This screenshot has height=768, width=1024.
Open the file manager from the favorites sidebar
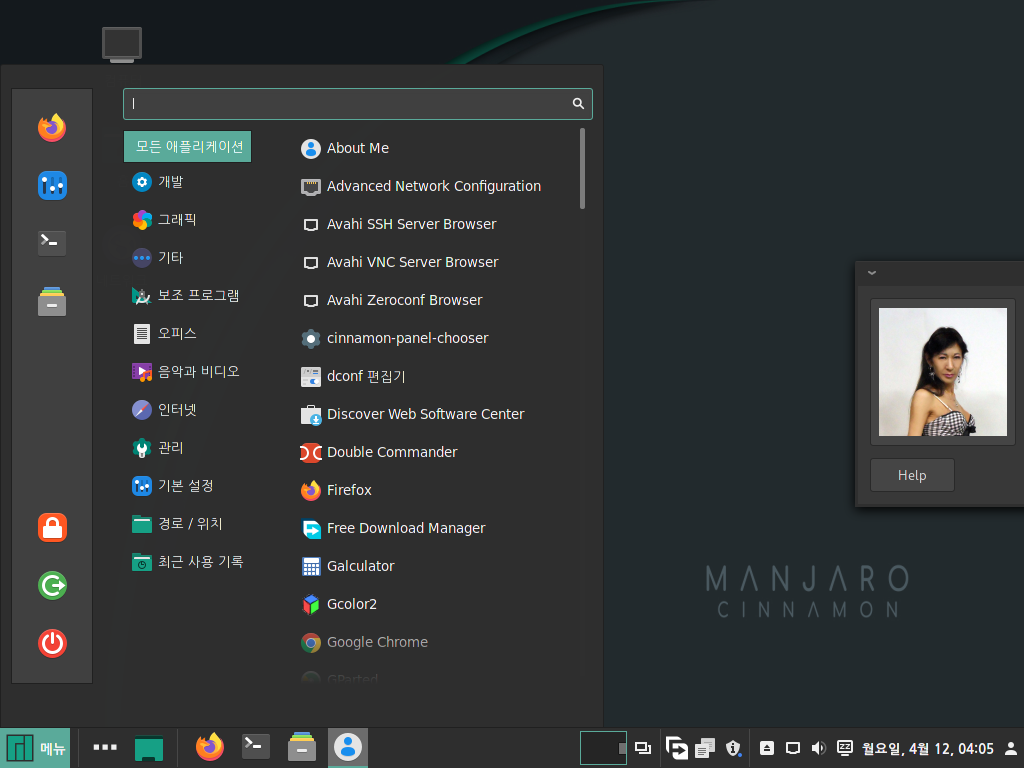(52, 301)
